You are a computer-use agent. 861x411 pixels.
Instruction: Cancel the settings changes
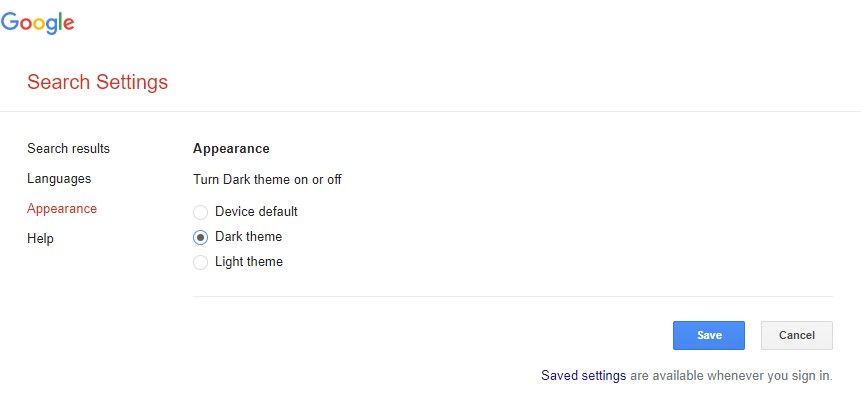pyautogui.click(x=797, y=335)
